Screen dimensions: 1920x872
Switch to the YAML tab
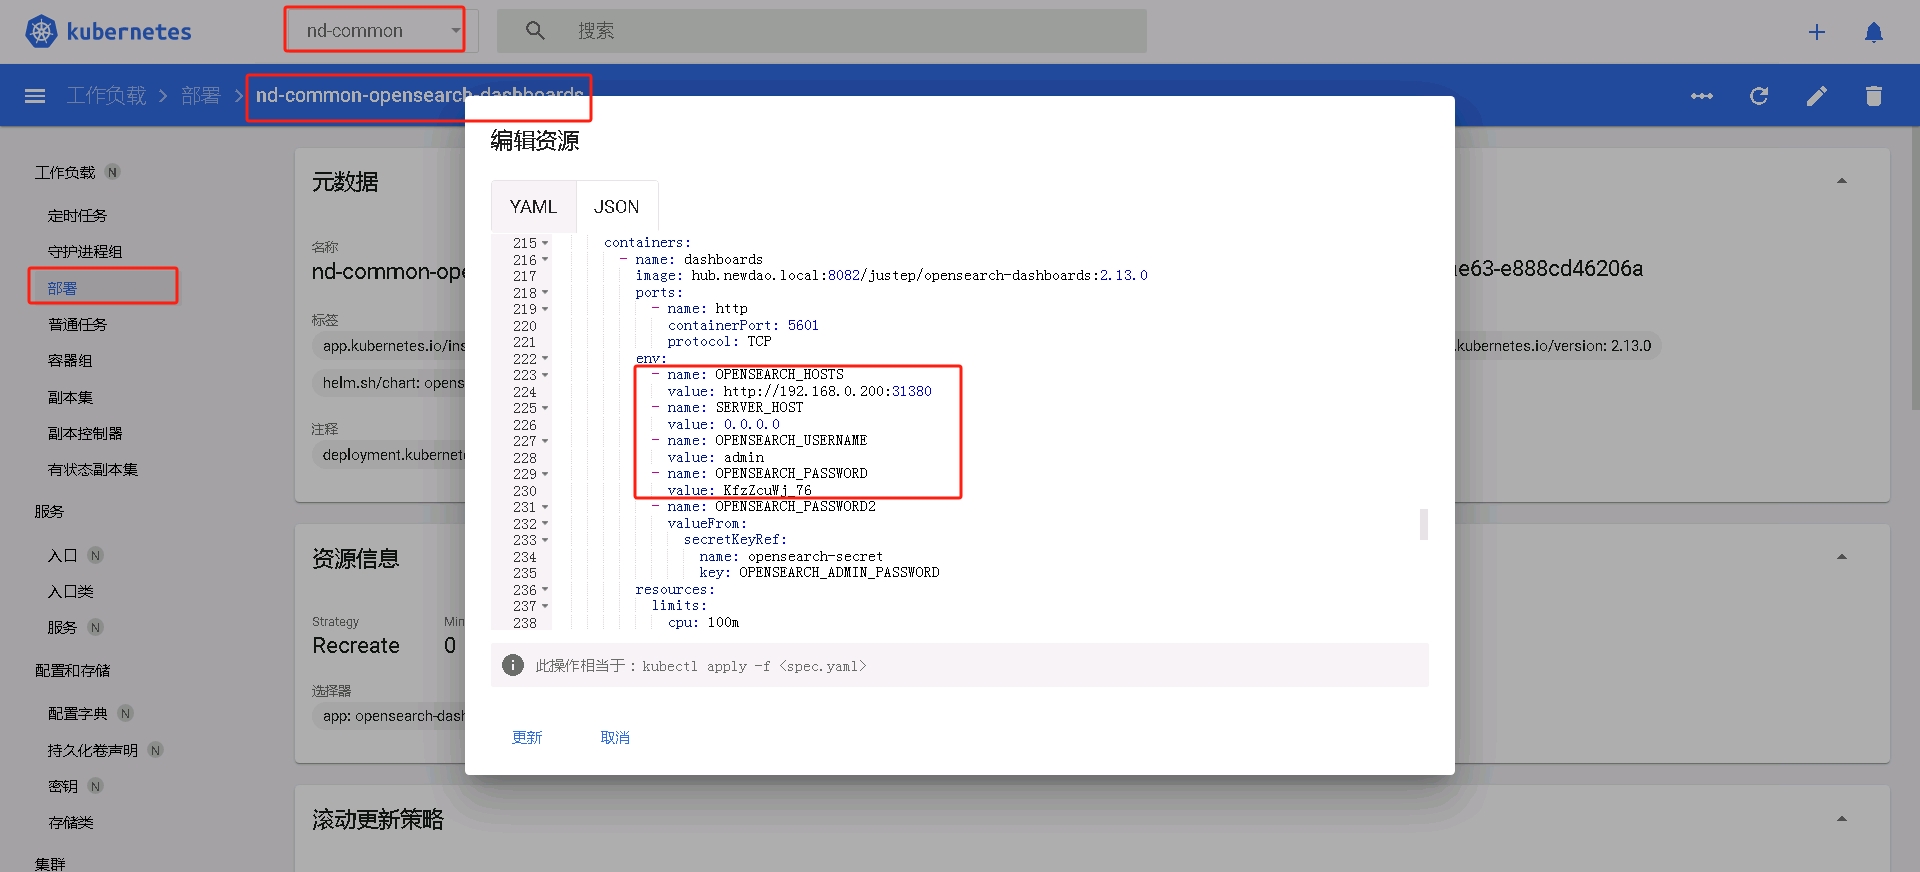click(x=533, y=207)
